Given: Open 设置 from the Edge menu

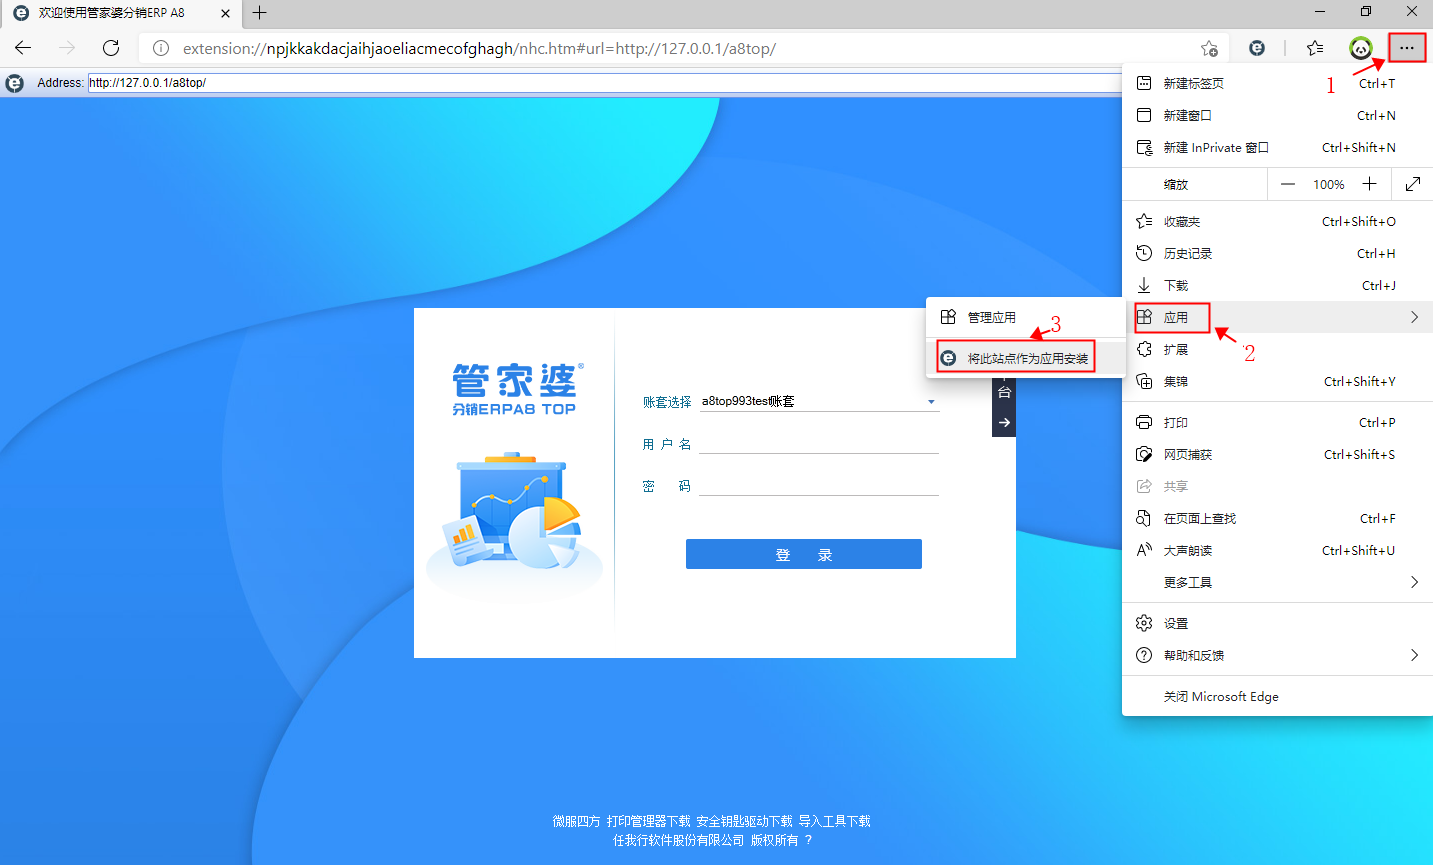Looking at the screenshot, I should pos(1176,623).
